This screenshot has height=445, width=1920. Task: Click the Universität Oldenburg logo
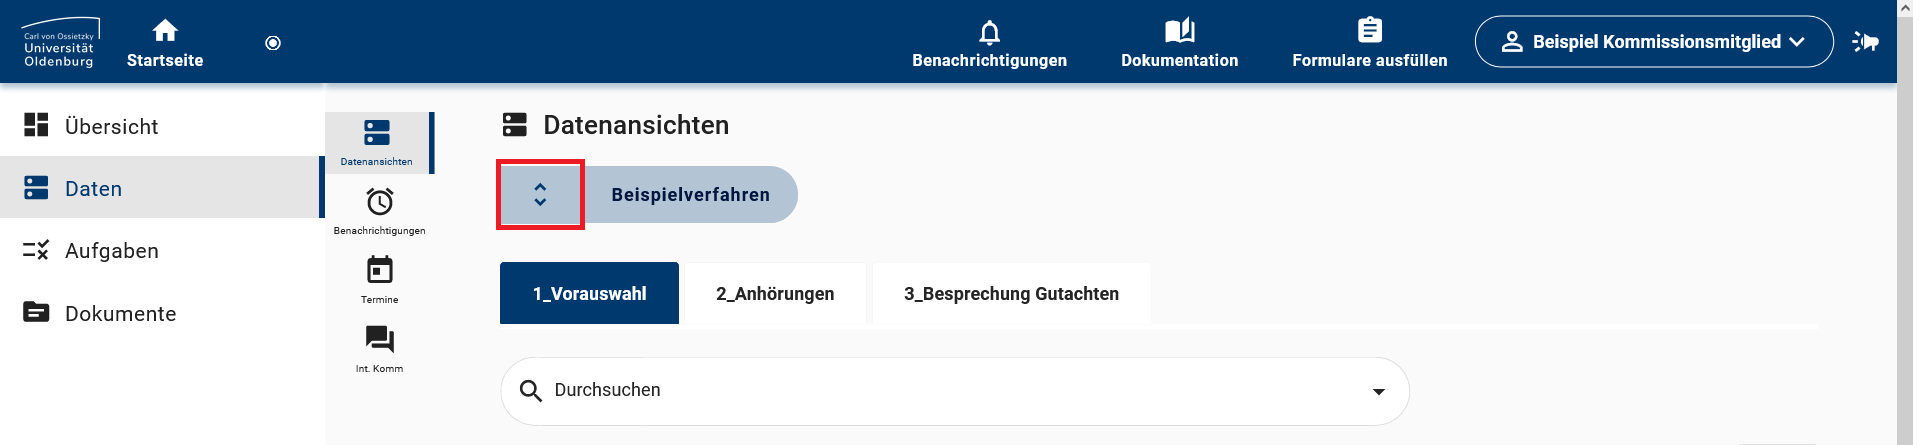click(59, 43)
